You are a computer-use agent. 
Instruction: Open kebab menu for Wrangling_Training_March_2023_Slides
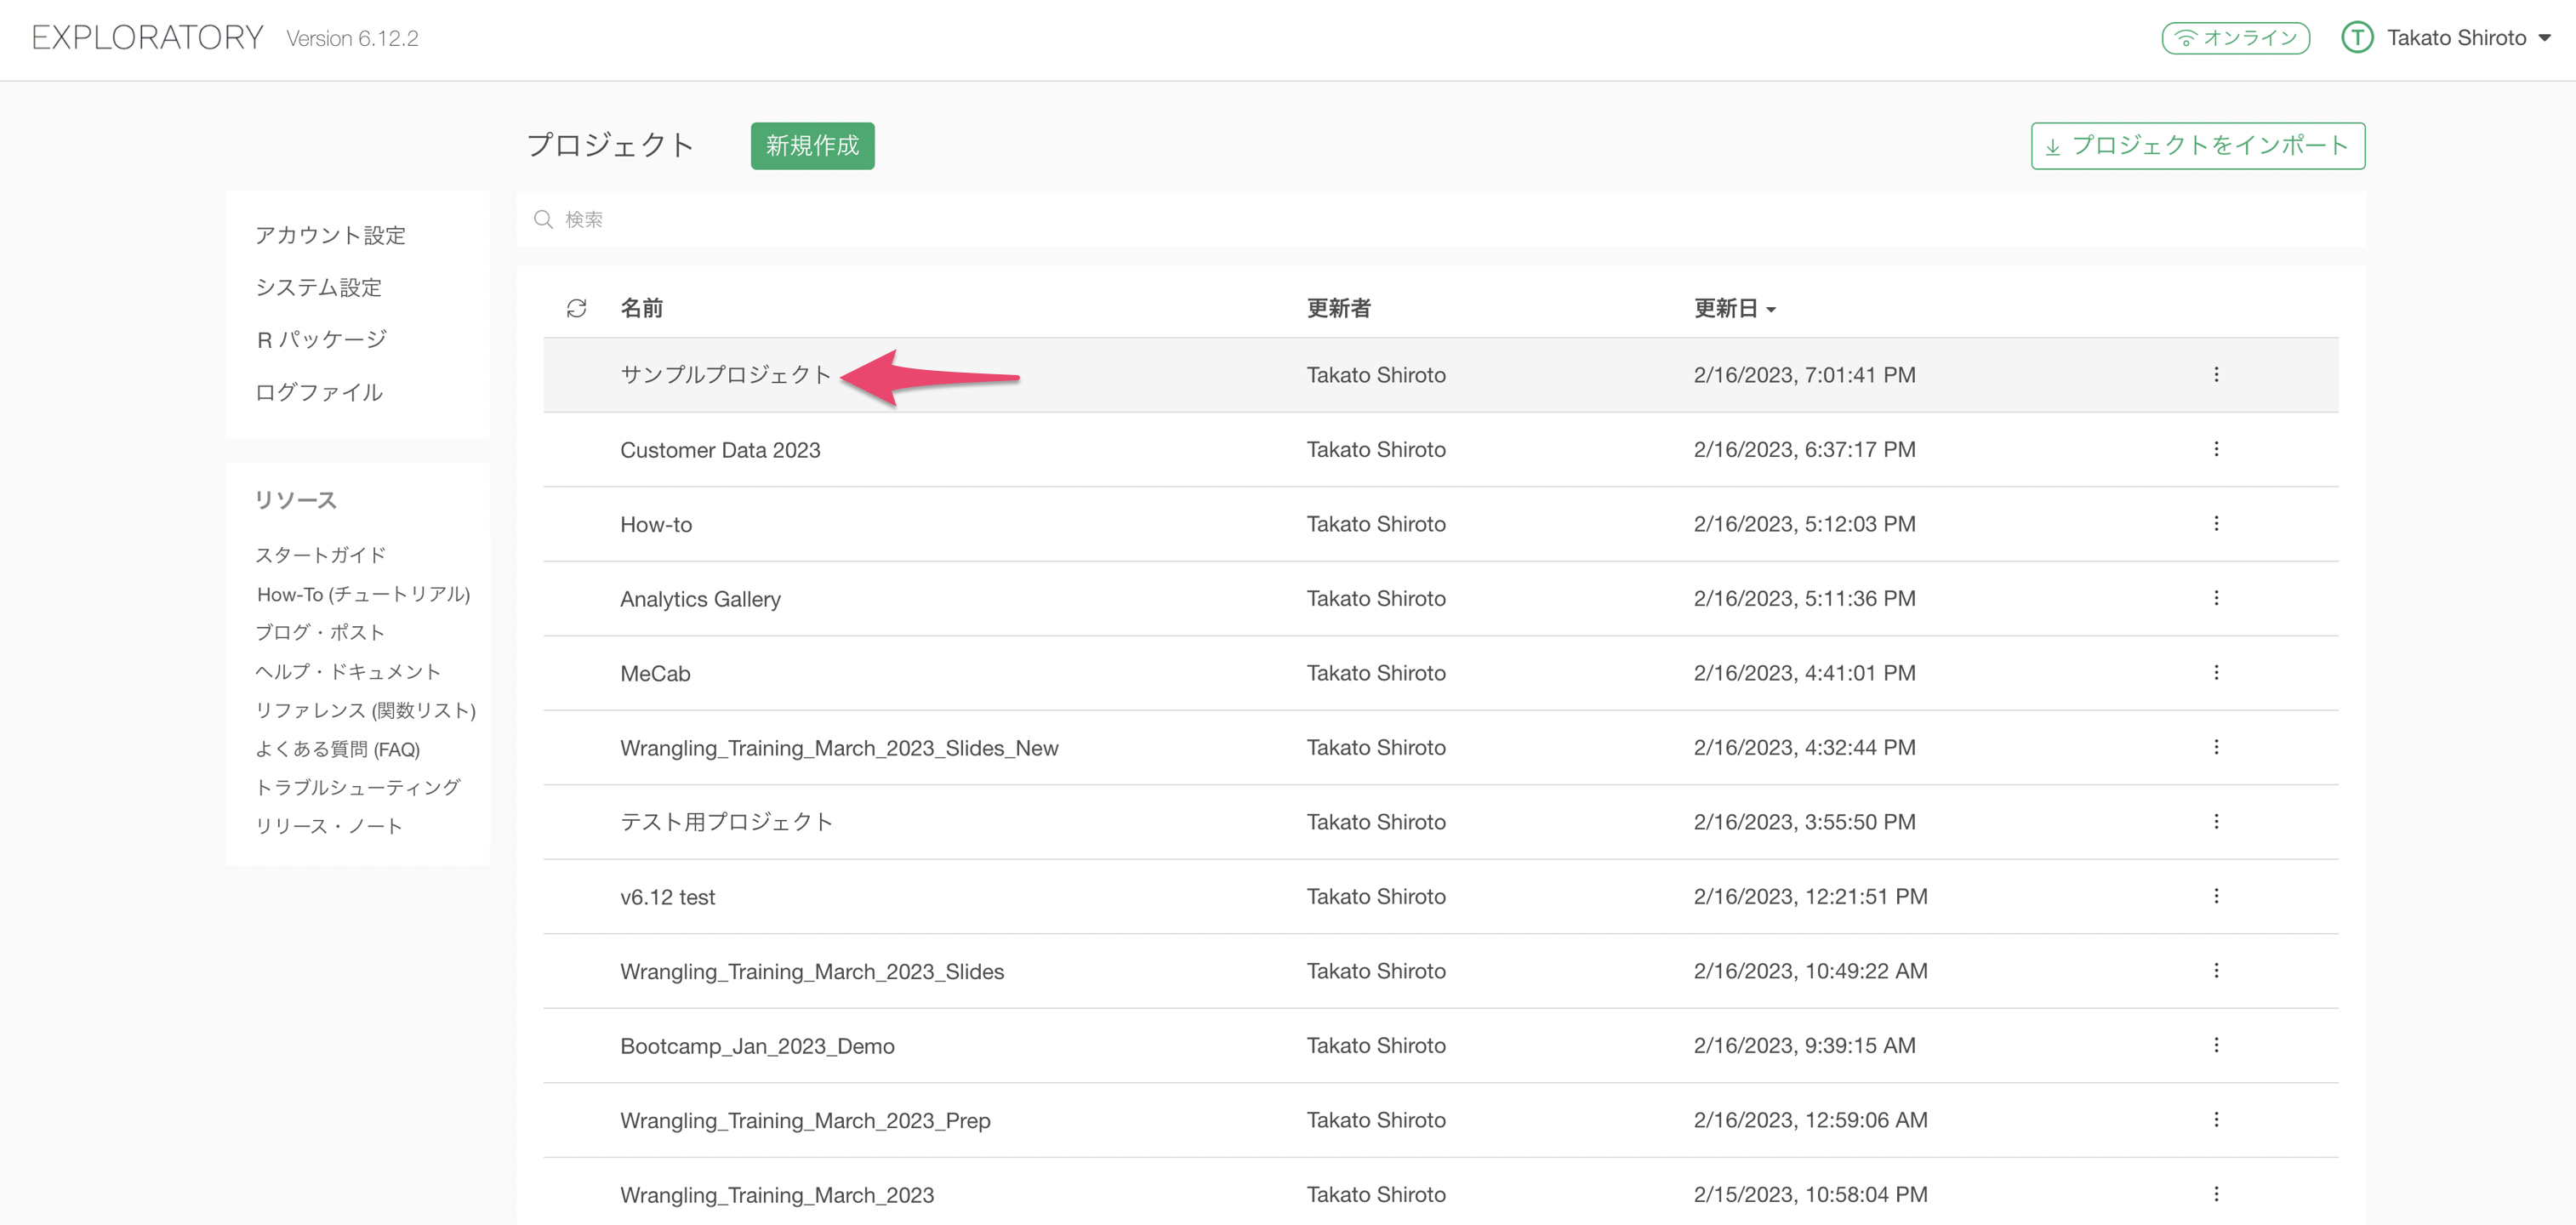pyautogui.click(x=2216, y=970)
